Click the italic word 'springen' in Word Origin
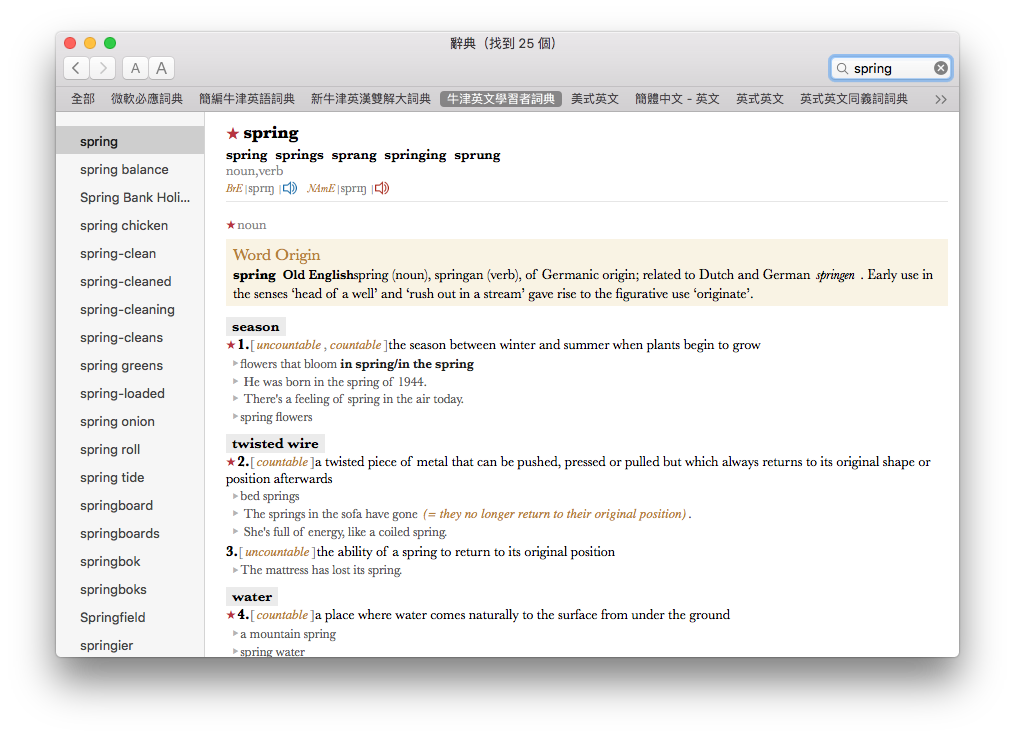 [835, 275]
